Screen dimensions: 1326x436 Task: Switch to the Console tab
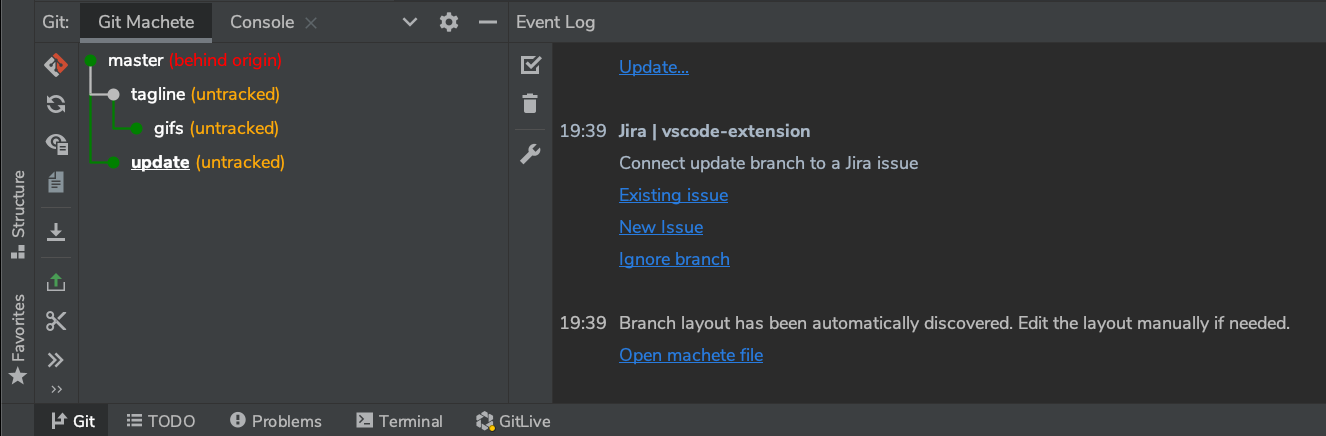pyautogui.click(x=262, y=22)
